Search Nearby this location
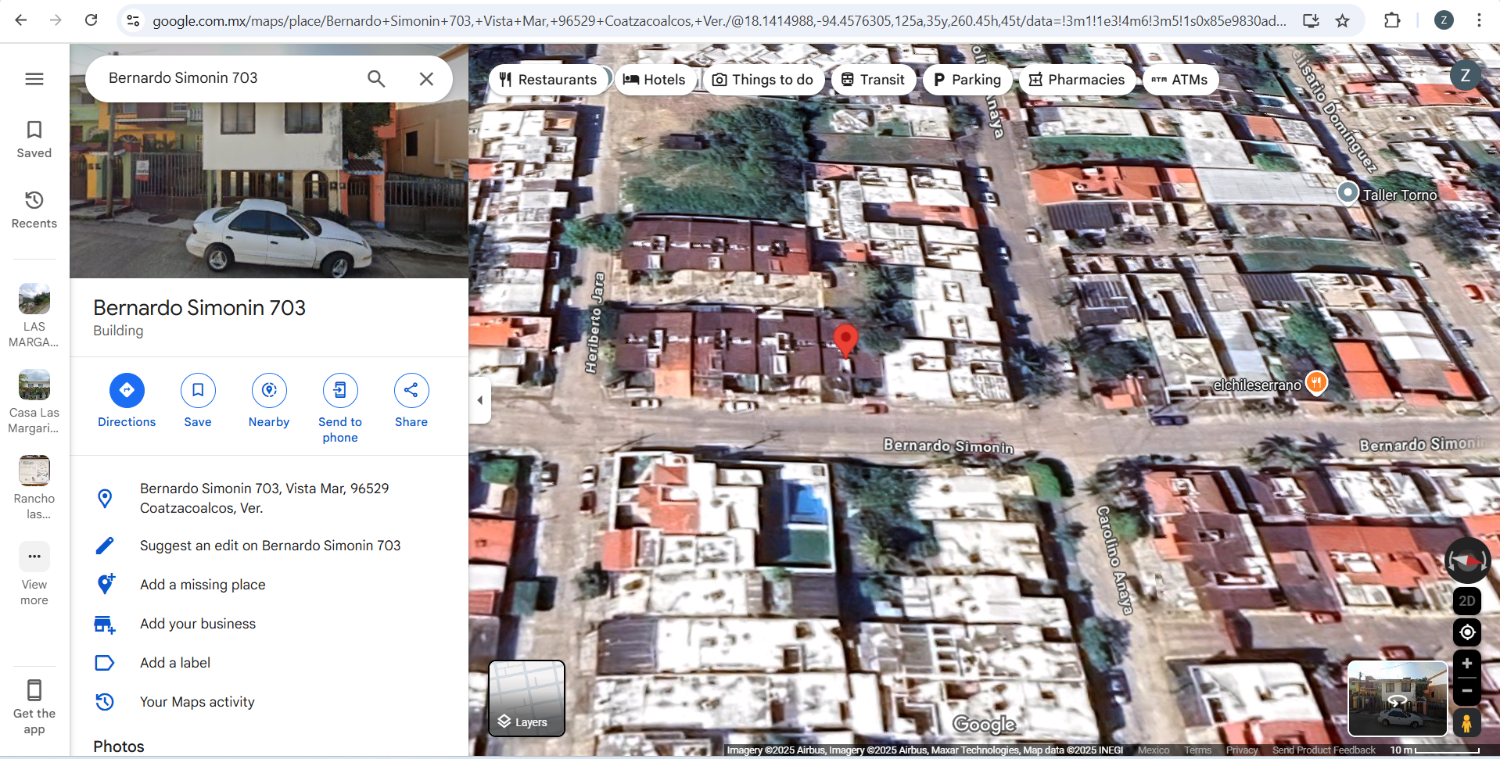1500x759 pixels. click(269, 401)
